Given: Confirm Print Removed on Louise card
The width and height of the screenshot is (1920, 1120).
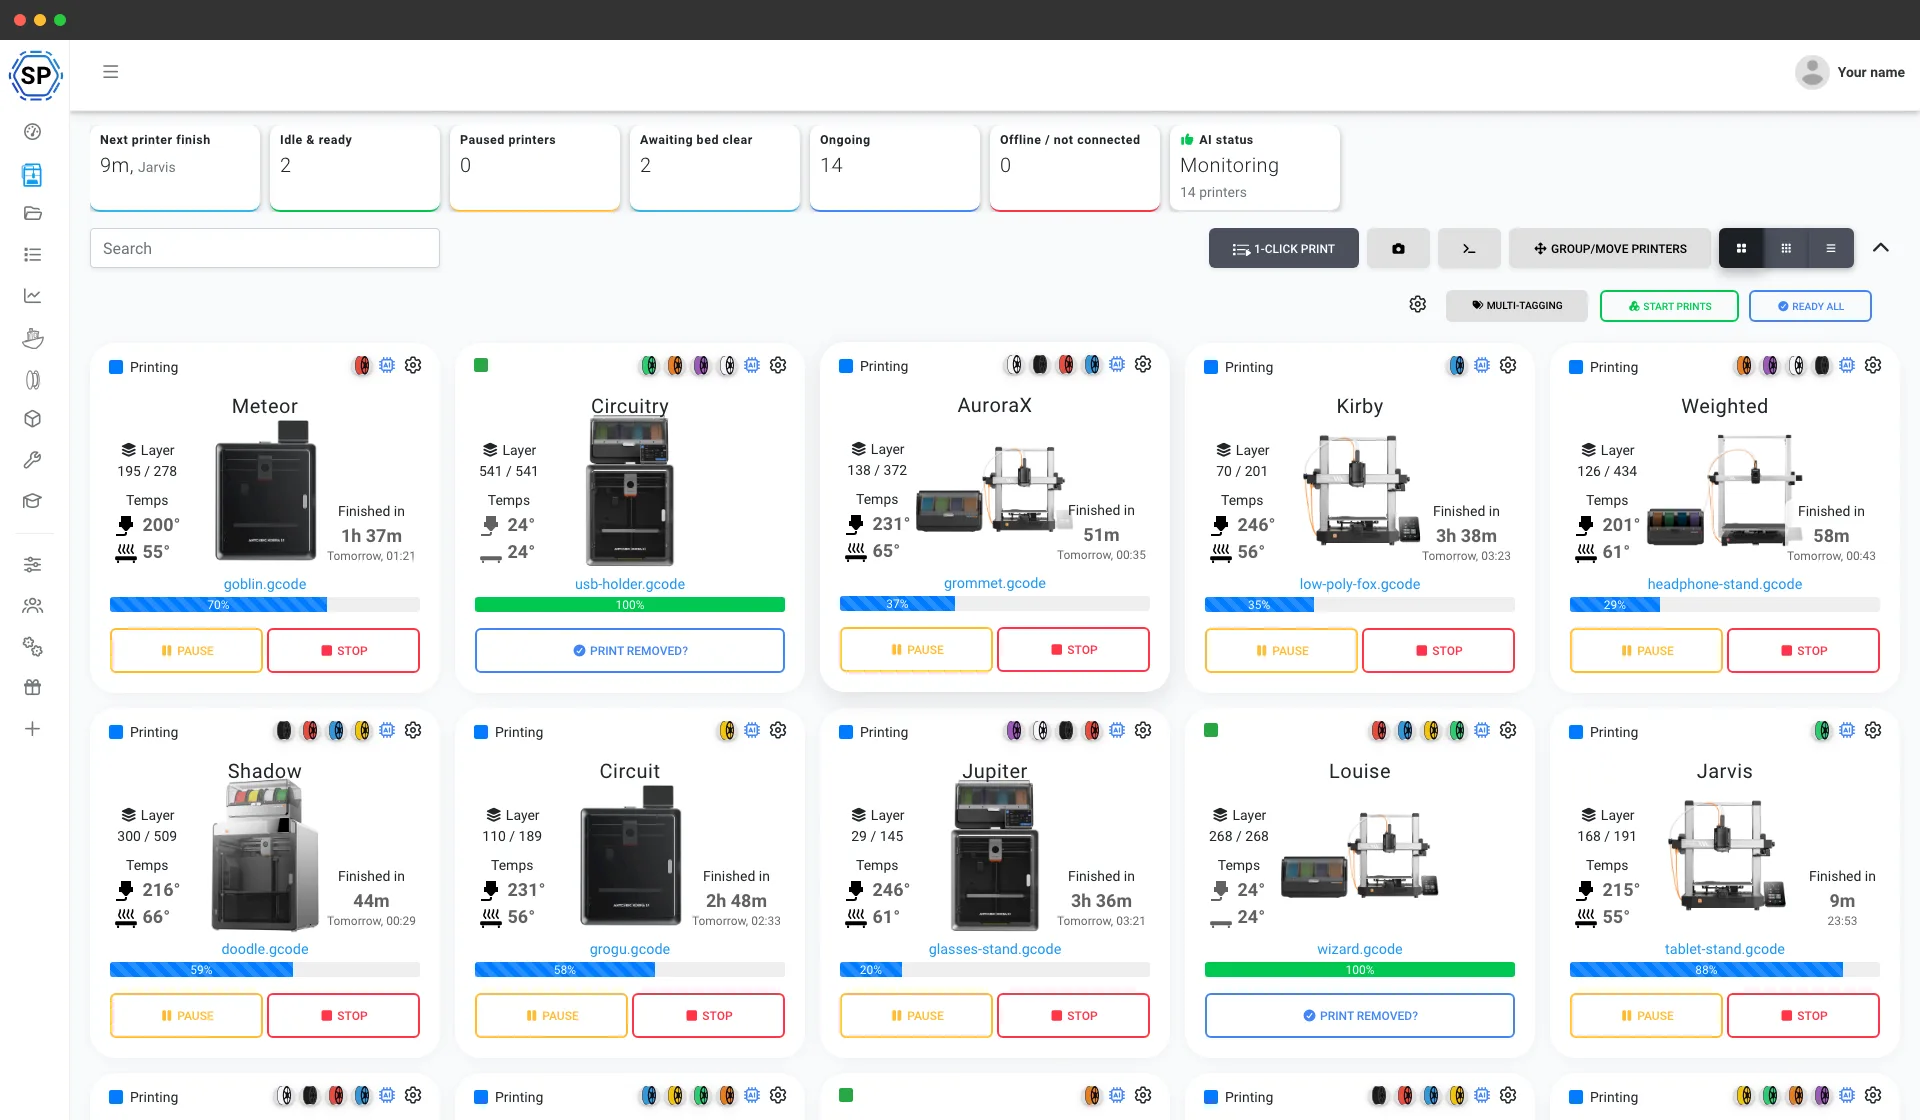Looking at the screenshot, I should coord(1360,1015).
